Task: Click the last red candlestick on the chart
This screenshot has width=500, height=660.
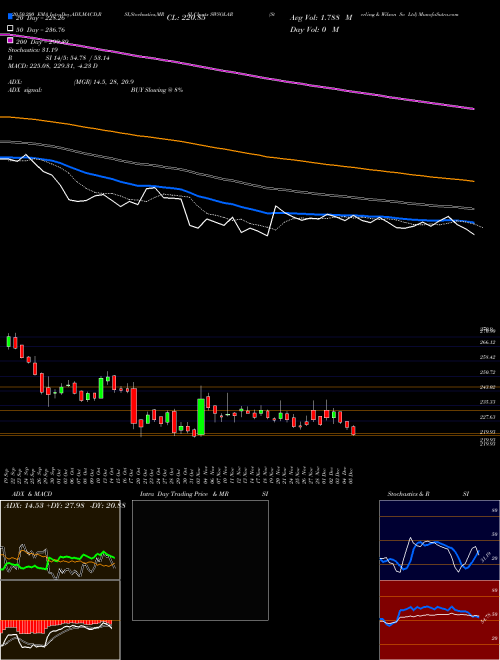Action: coord(354,431)
